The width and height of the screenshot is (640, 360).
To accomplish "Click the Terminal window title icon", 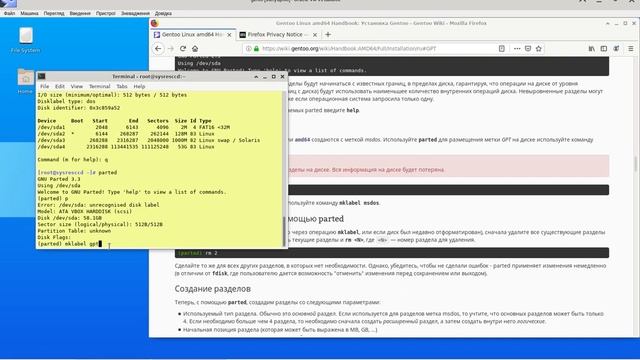I will tap(42, 76).
